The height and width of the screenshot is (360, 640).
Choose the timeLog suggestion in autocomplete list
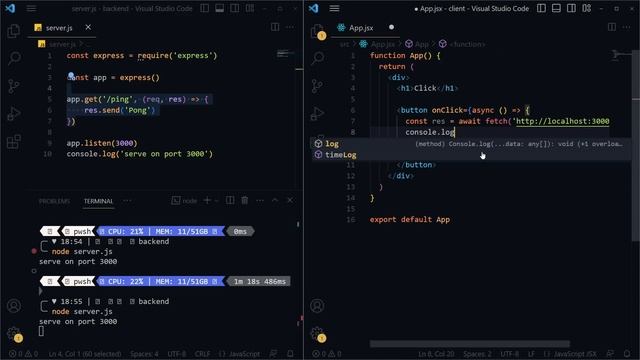point(471,155)
